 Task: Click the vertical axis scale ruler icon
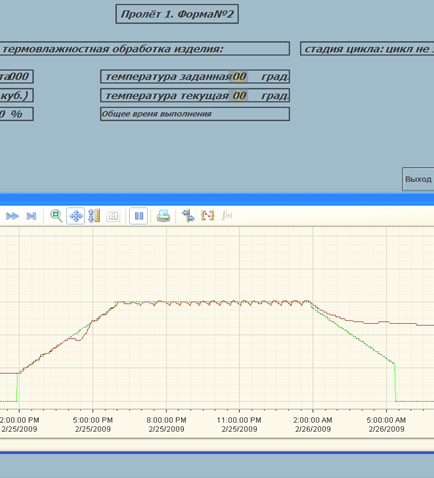[94, 216]
